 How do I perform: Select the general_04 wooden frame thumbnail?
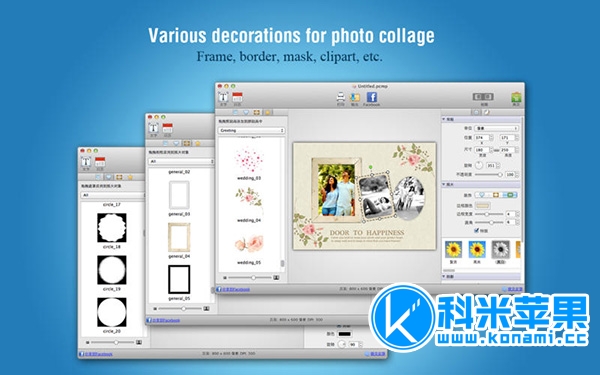(179, 237)
